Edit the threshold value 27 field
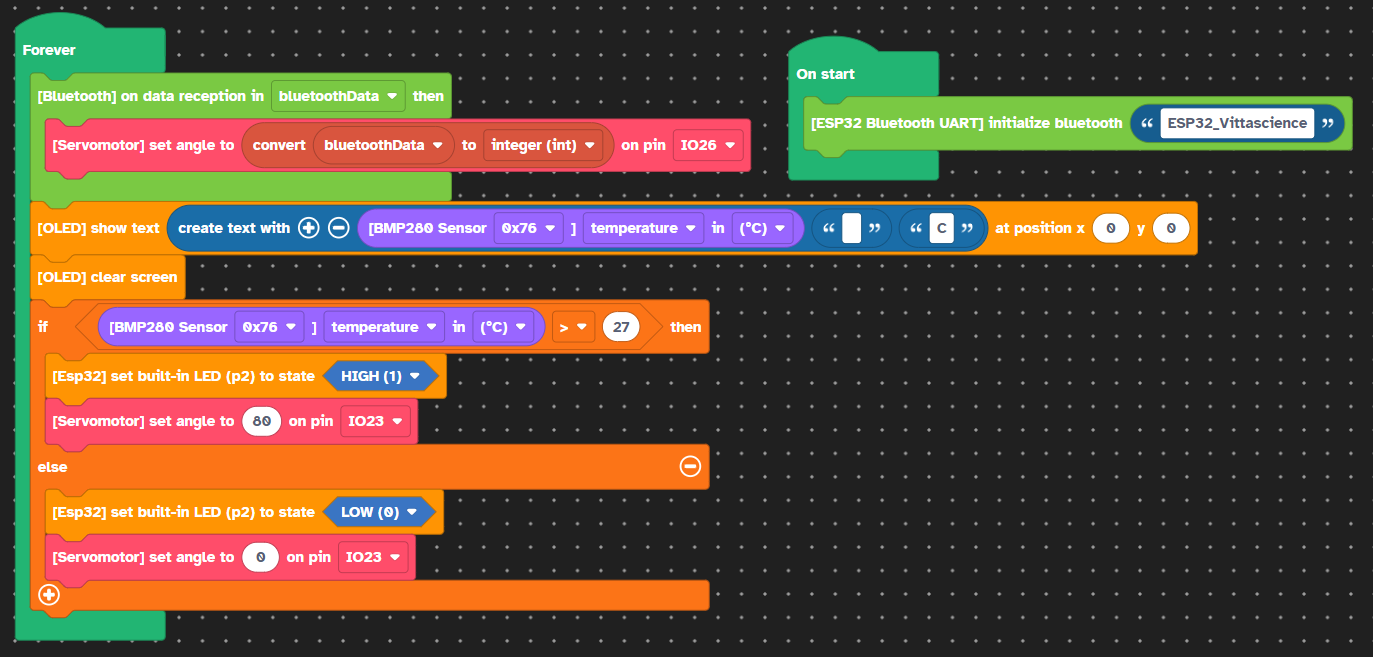The image size is (1373, 657). pyautogui.click(x=621, y=327)
